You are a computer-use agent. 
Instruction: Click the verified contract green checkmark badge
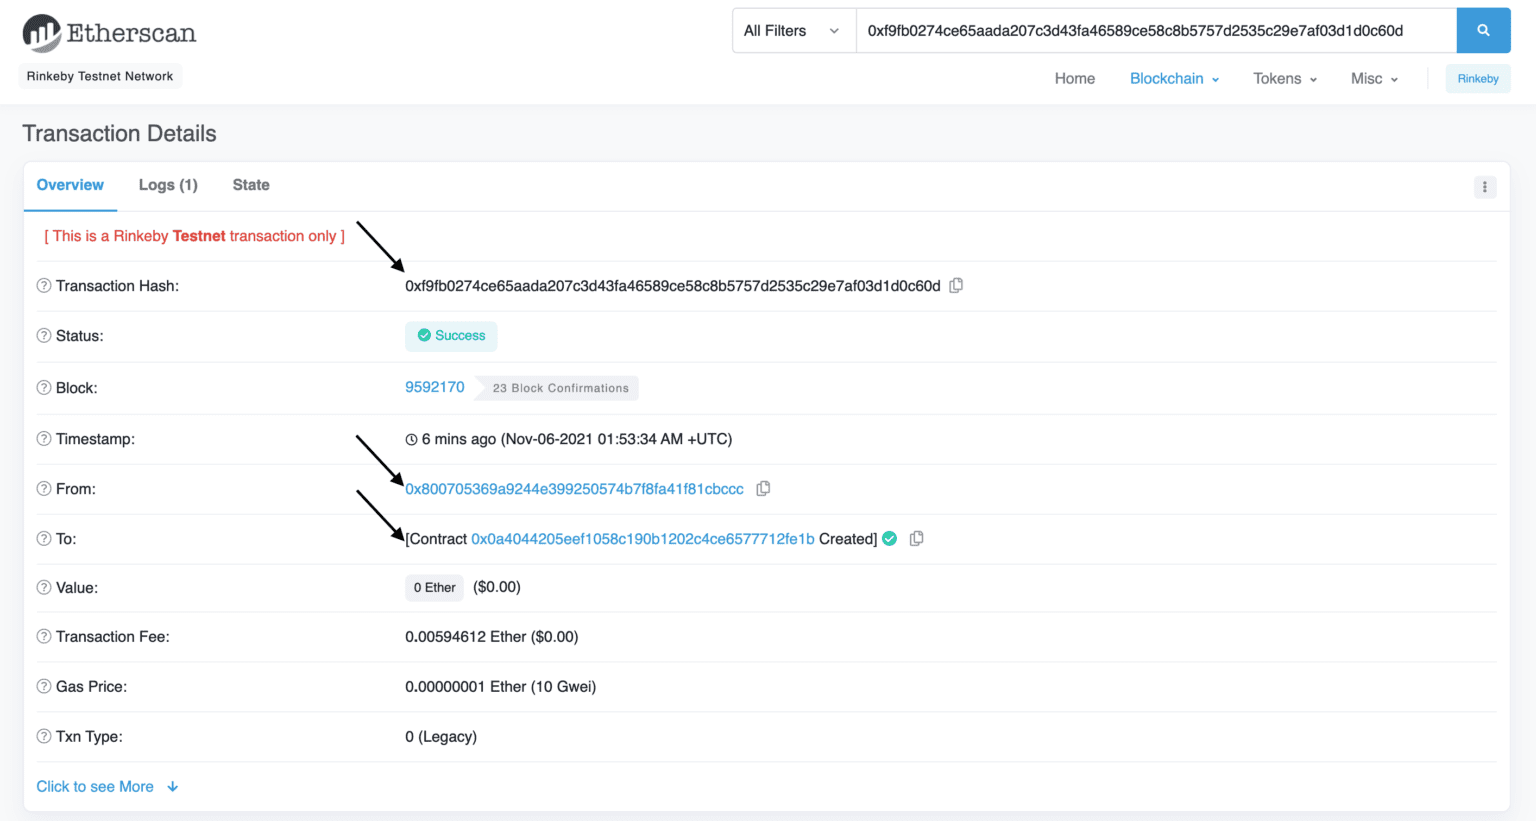pyautogui.click(x=889, y=538)
